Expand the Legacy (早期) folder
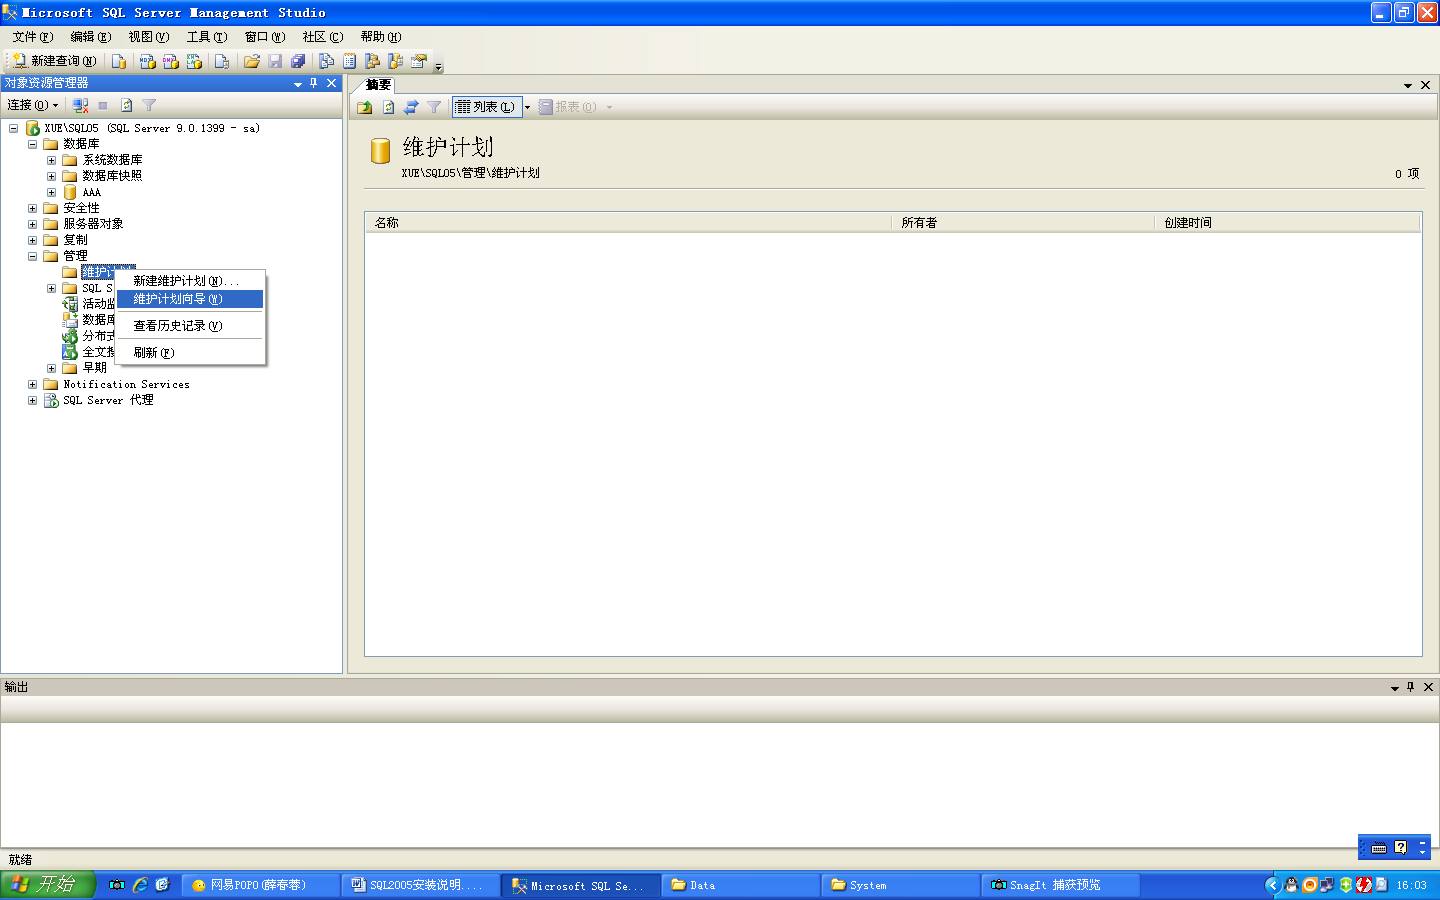1440x900 pixels. click(x=51, y=368)
